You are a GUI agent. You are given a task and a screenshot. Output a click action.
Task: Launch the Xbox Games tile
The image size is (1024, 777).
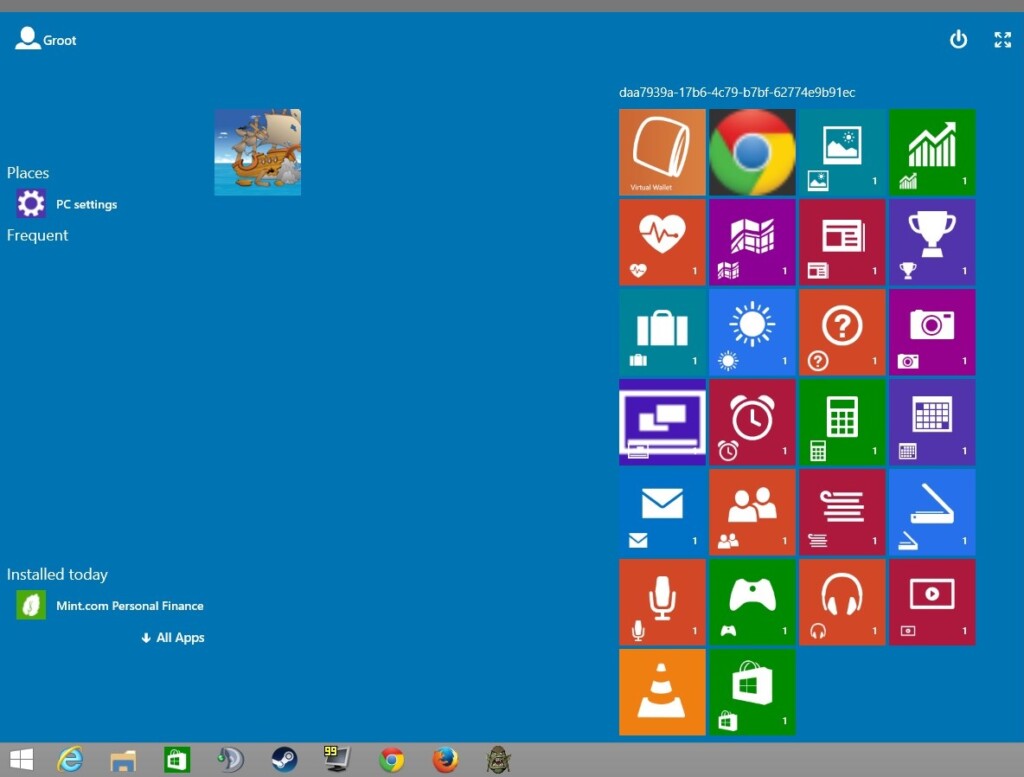coord(752,602)
